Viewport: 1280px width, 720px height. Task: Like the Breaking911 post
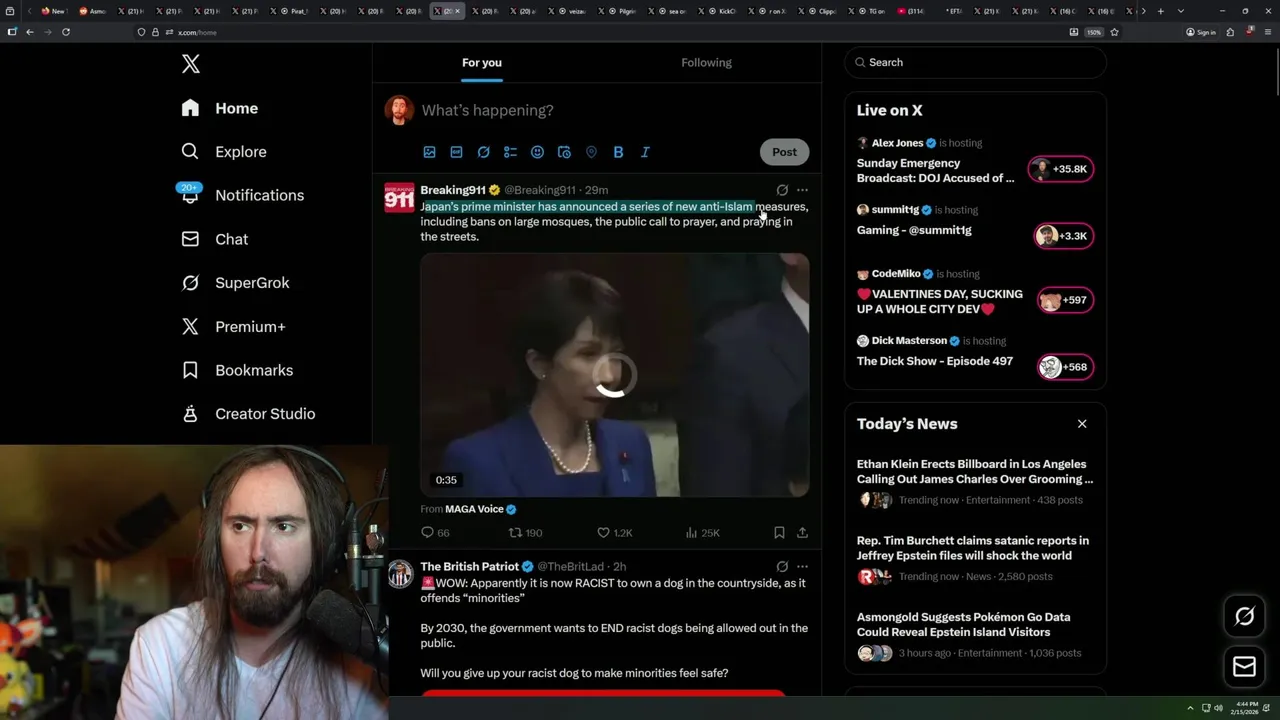[x=614, y=533]
